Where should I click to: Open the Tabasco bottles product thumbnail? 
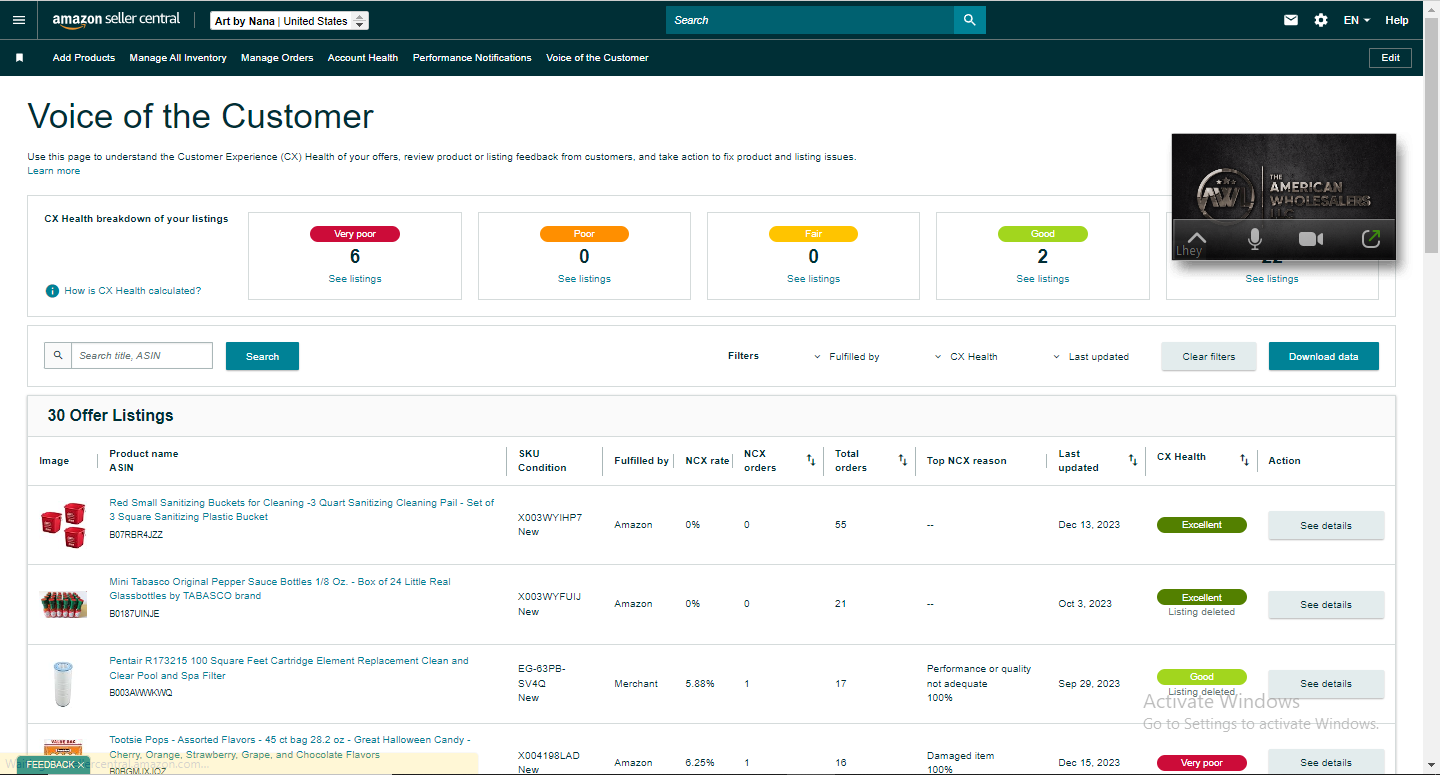coord(63,604)
